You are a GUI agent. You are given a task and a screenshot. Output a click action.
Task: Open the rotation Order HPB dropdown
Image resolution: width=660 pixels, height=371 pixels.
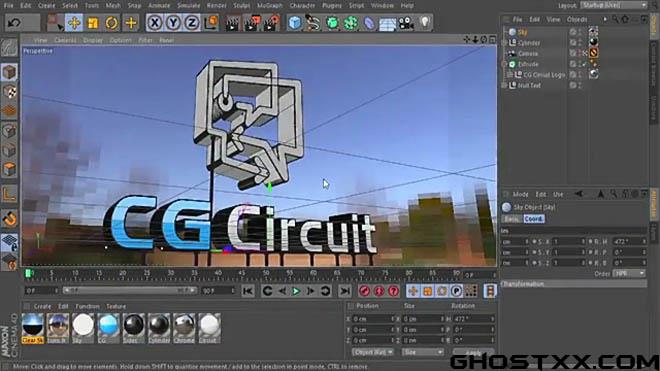[629, 273]
